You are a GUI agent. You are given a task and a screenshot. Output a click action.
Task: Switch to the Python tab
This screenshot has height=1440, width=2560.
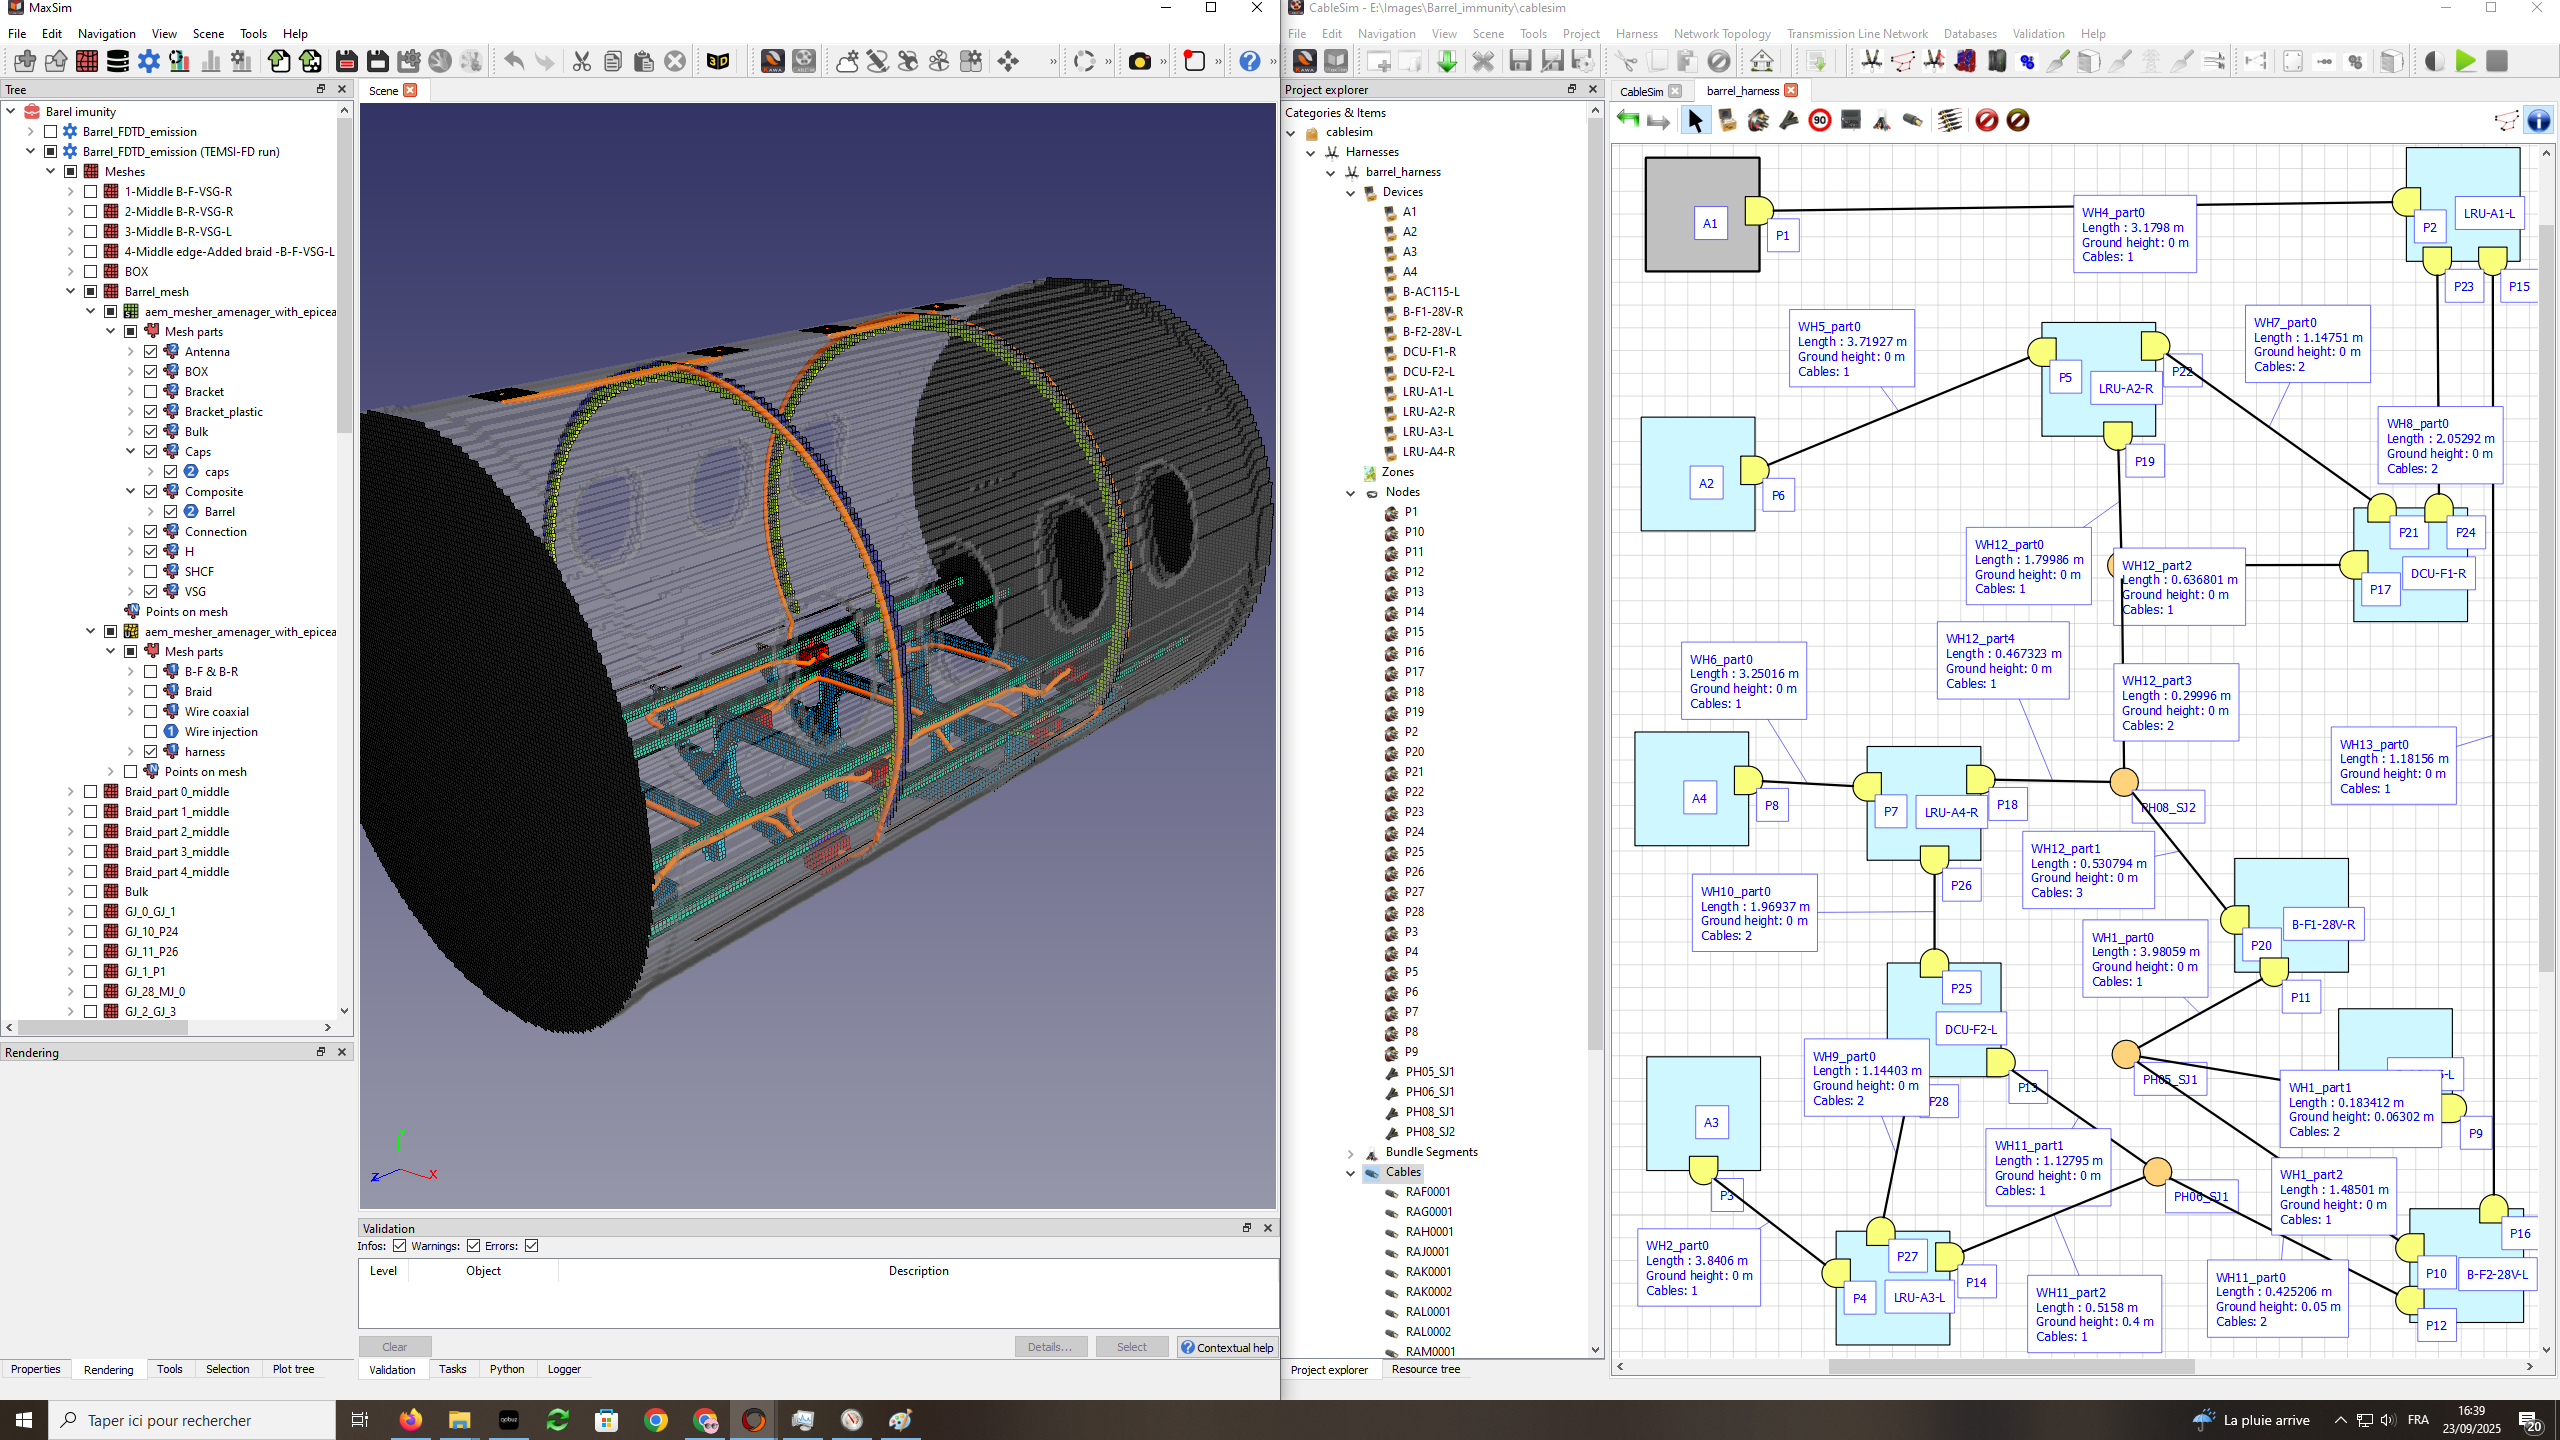point(506,1369)
